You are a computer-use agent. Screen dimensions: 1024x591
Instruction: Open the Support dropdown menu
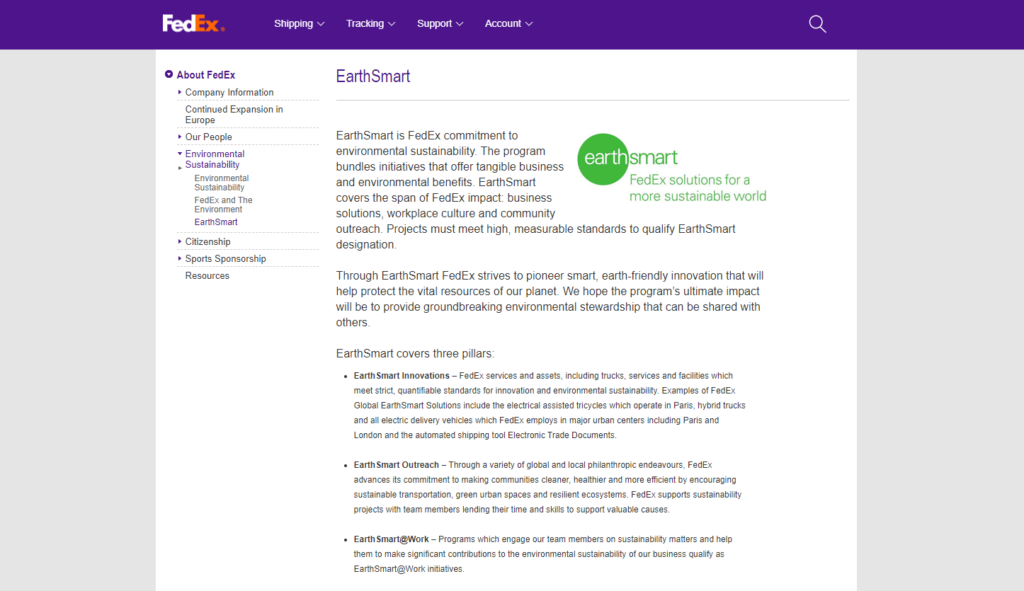coord(440,24)
